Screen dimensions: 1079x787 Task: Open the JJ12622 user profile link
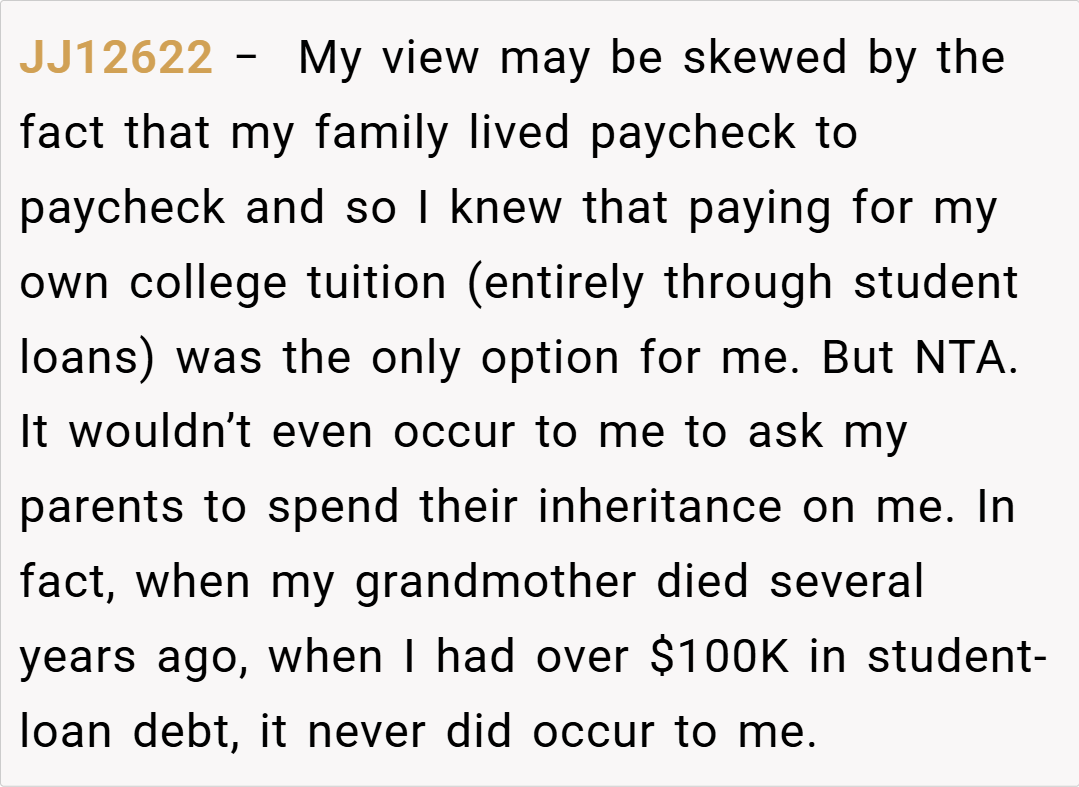[x=116, y=58]
